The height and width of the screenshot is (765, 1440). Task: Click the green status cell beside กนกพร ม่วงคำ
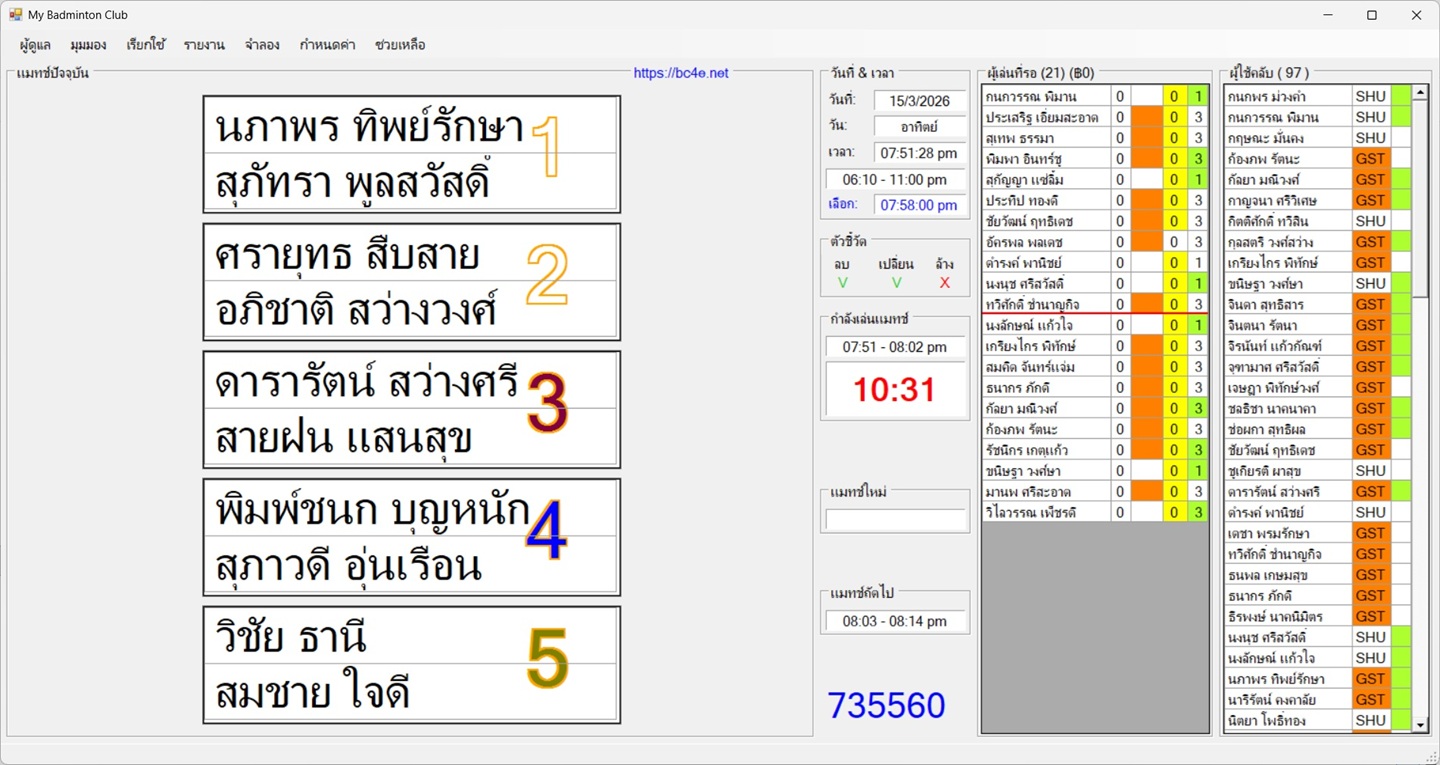[1401, 96]
